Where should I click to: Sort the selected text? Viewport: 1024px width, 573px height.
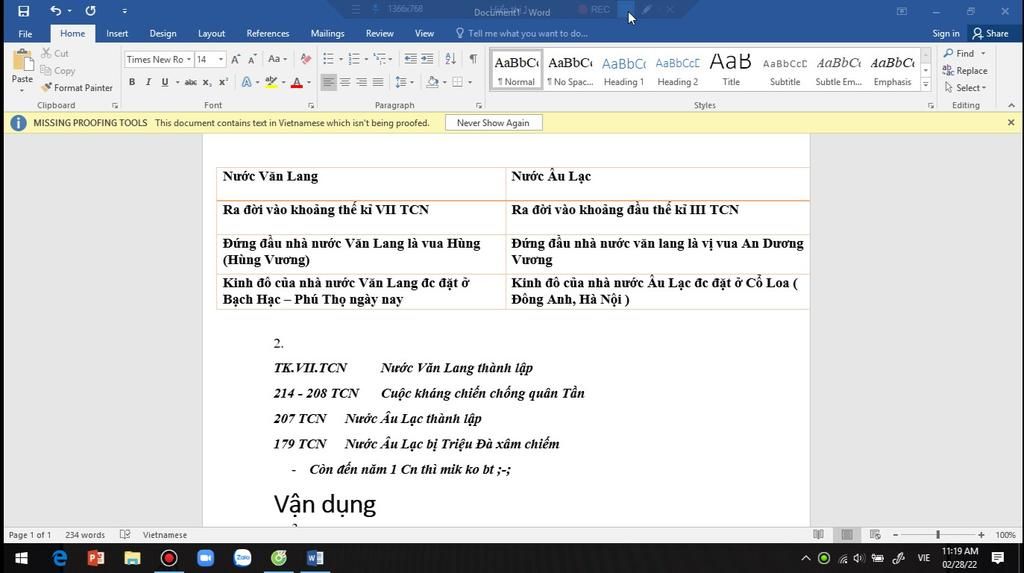click(451, 59)
